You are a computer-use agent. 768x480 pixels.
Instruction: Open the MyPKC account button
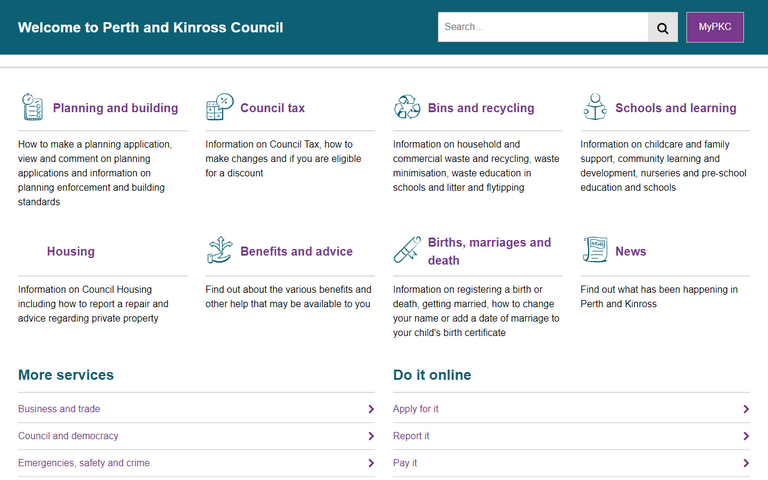pyautogui.click(x=715, y=27)
